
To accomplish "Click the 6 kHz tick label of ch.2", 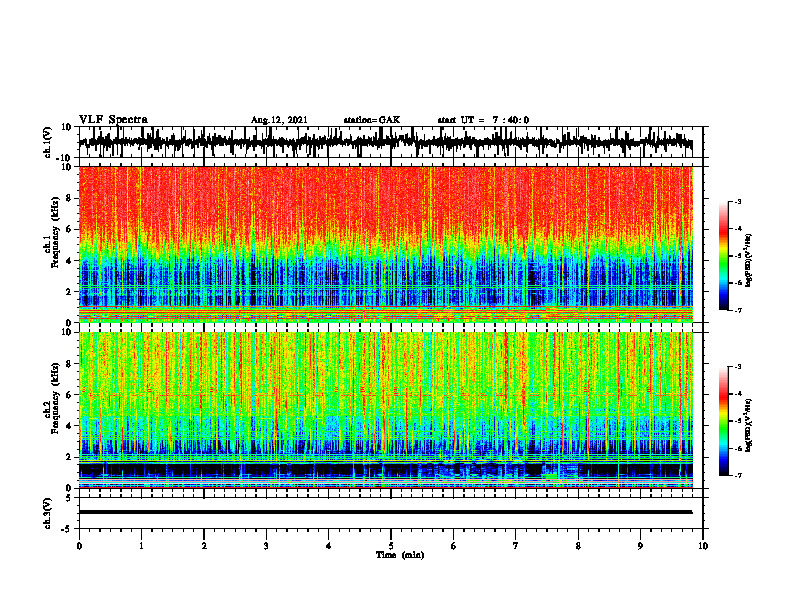I will (x=70, y=395).
